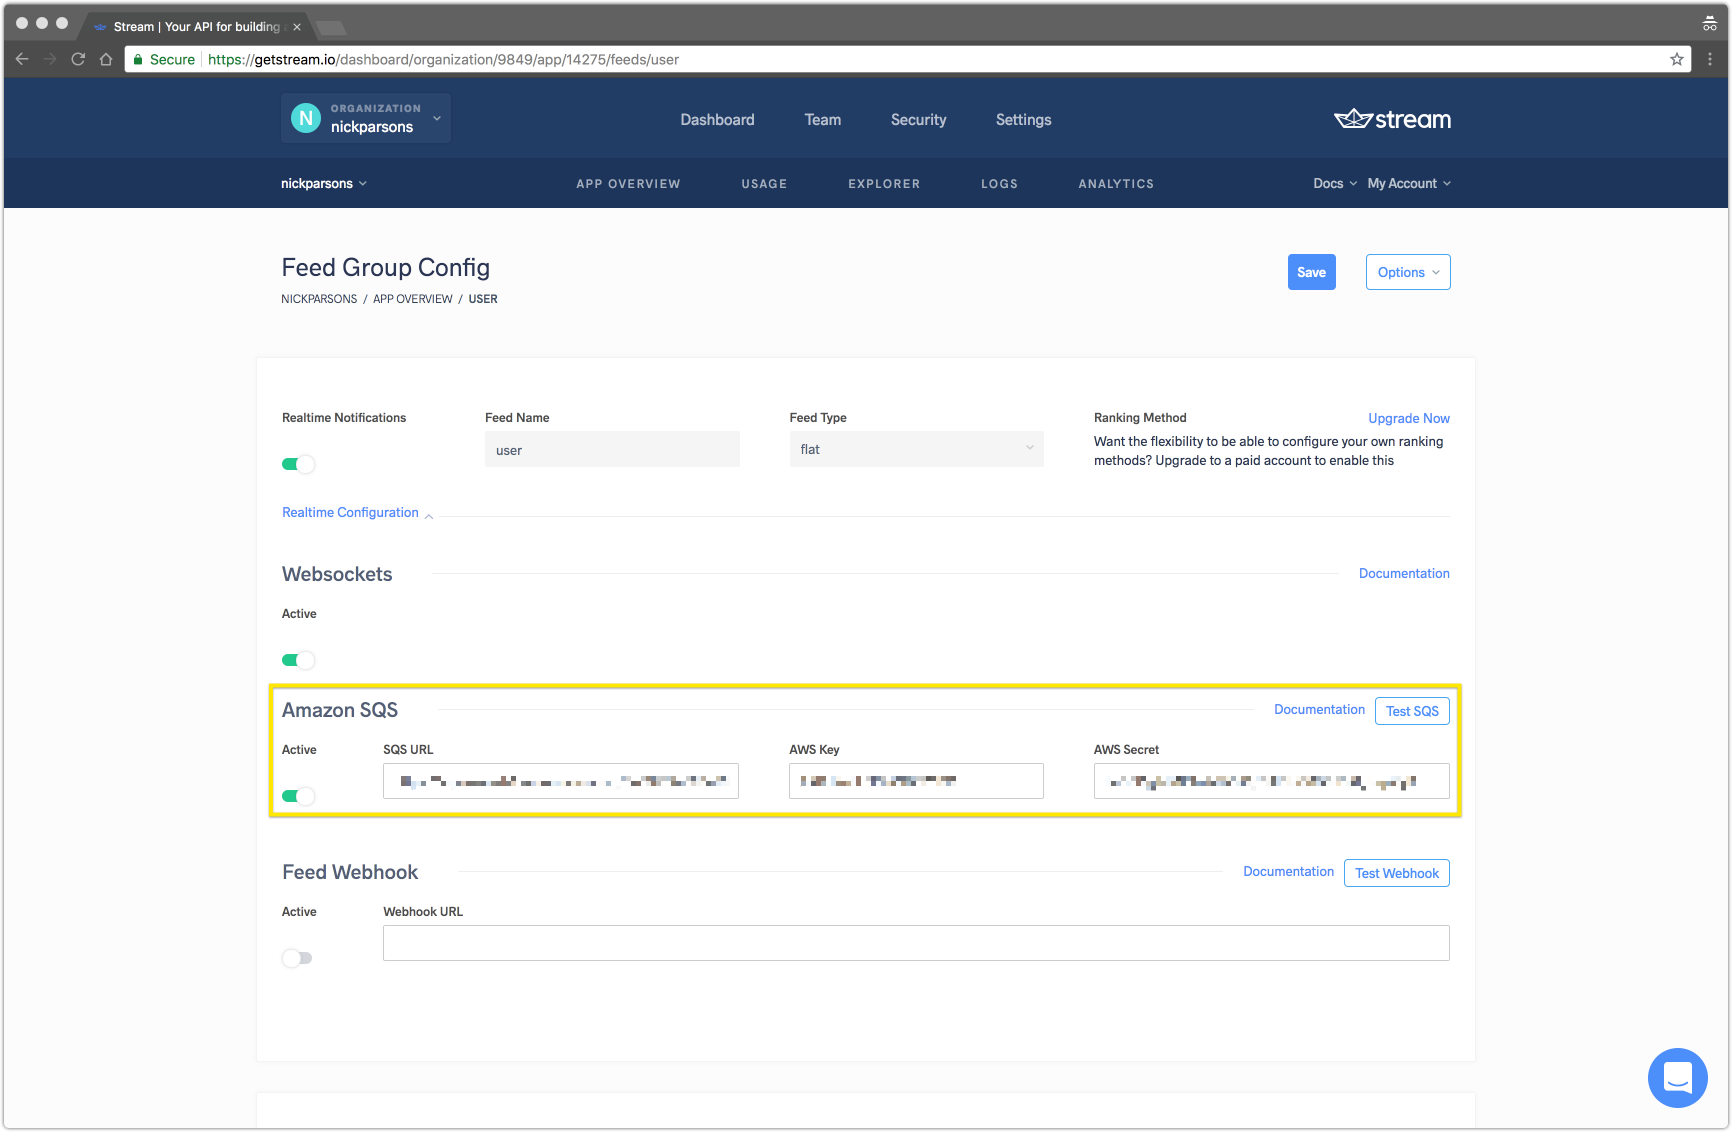
Task: Open the My Account menu
Action: click(x=1408, y=183)
